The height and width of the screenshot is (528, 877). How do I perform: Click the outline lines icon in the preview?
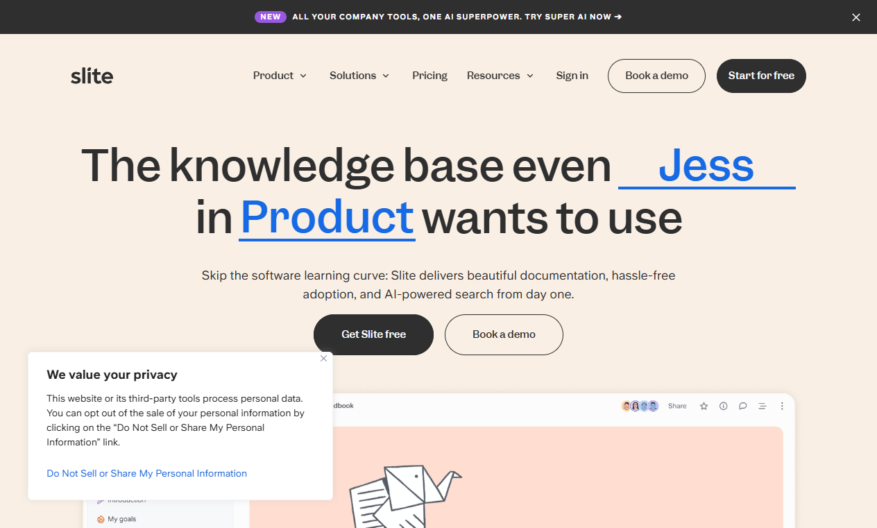(x=762, y=406)
